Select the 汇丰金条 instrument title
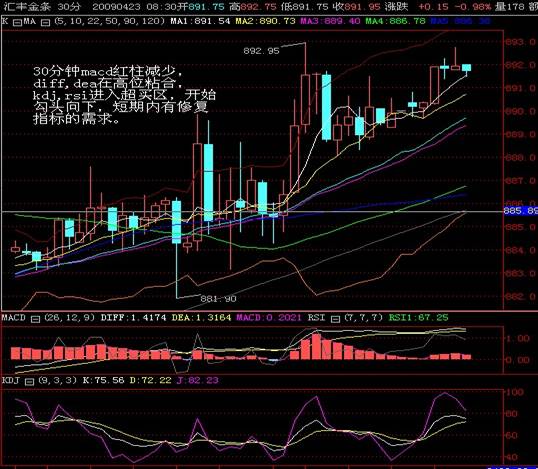538x469 pixels. pyautogui.click(x=26, y=7)
